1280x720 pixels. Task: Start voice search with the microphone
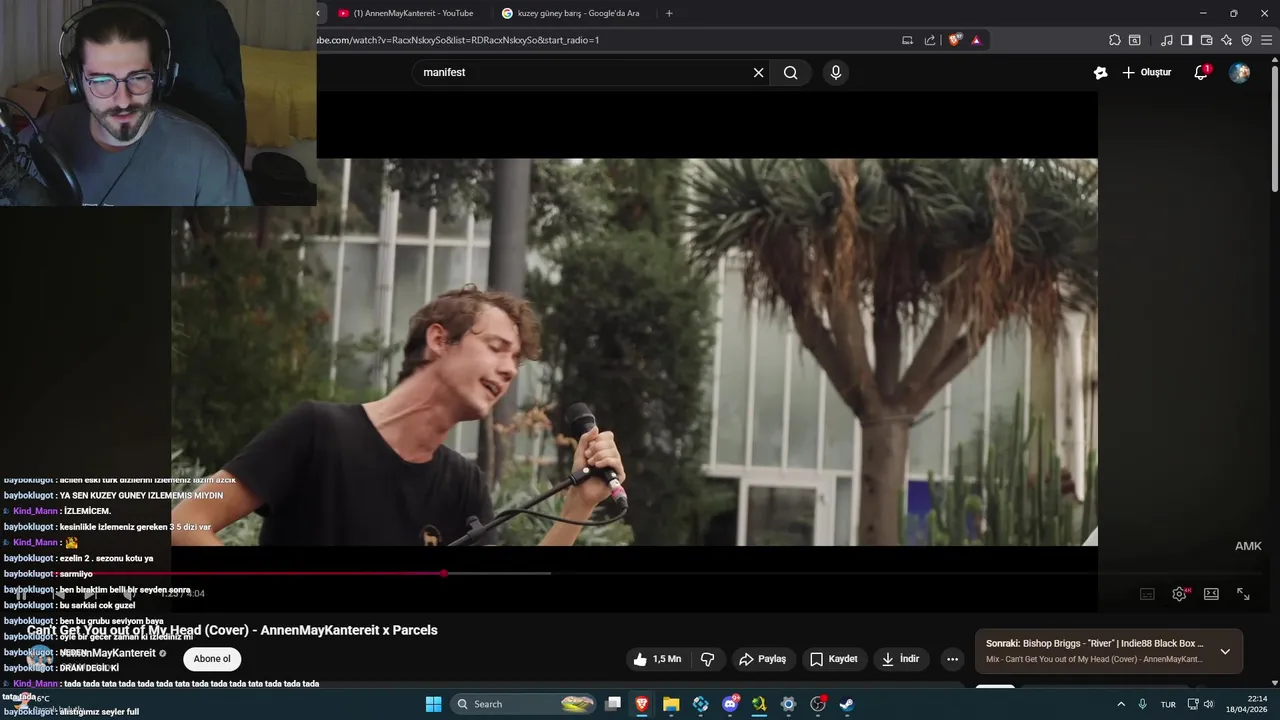coord(836,72)
